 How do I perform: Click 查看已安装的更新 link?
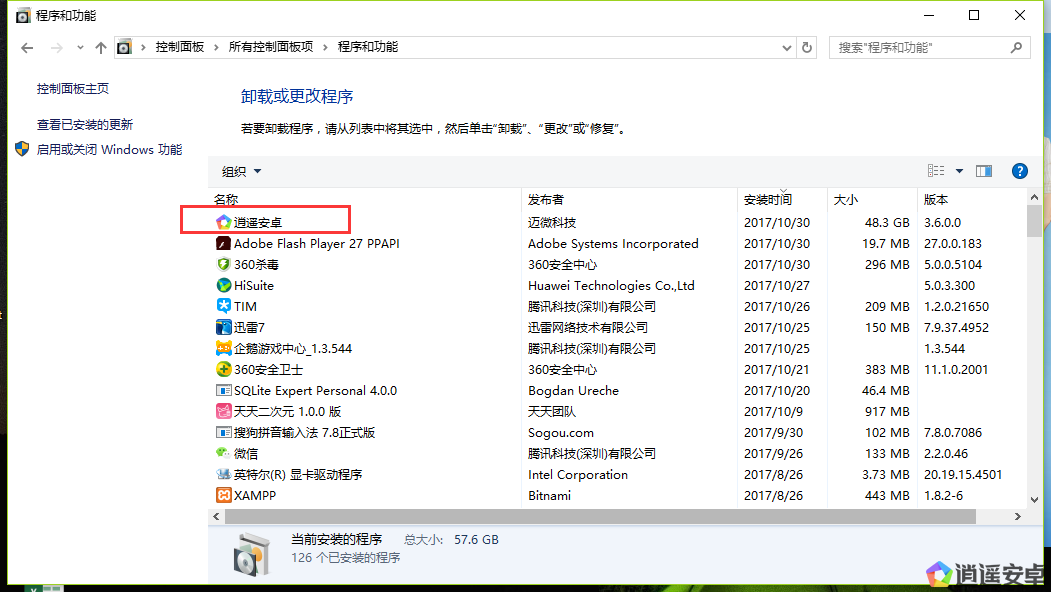[85, 125]
